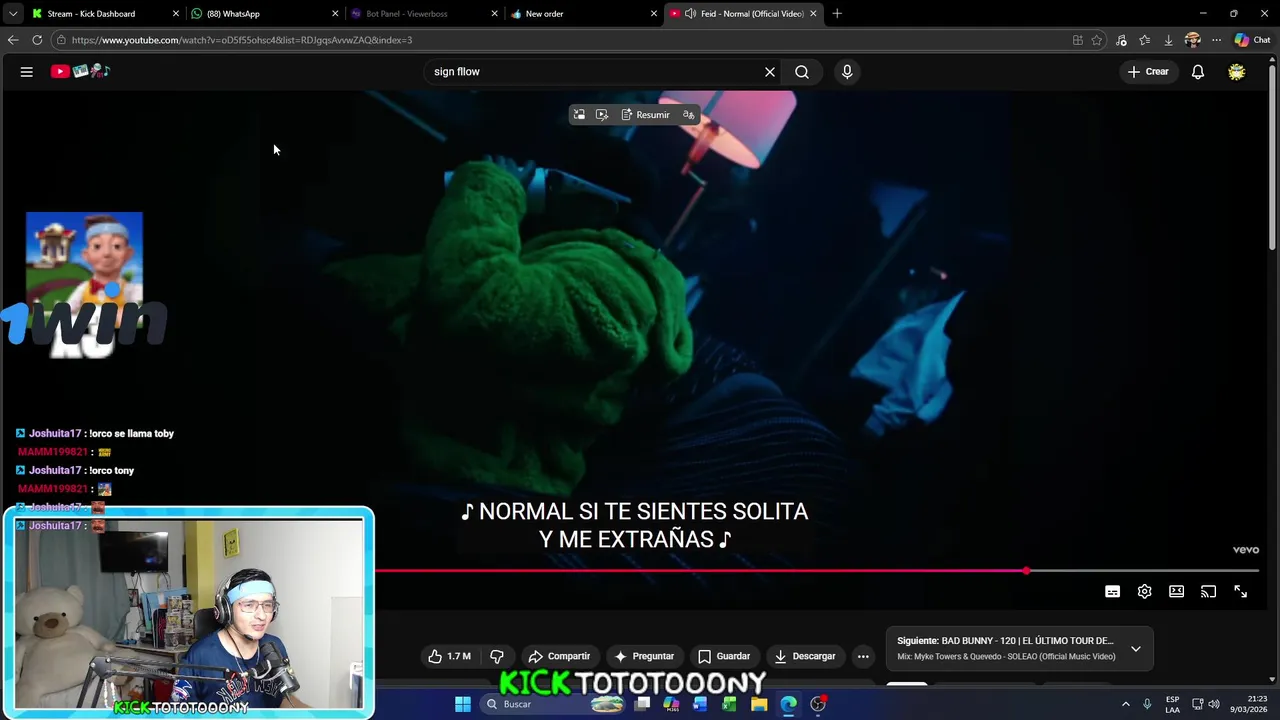Enter fullscreen on the video player
The image size is (1280, 720).
pos(1240,592)
